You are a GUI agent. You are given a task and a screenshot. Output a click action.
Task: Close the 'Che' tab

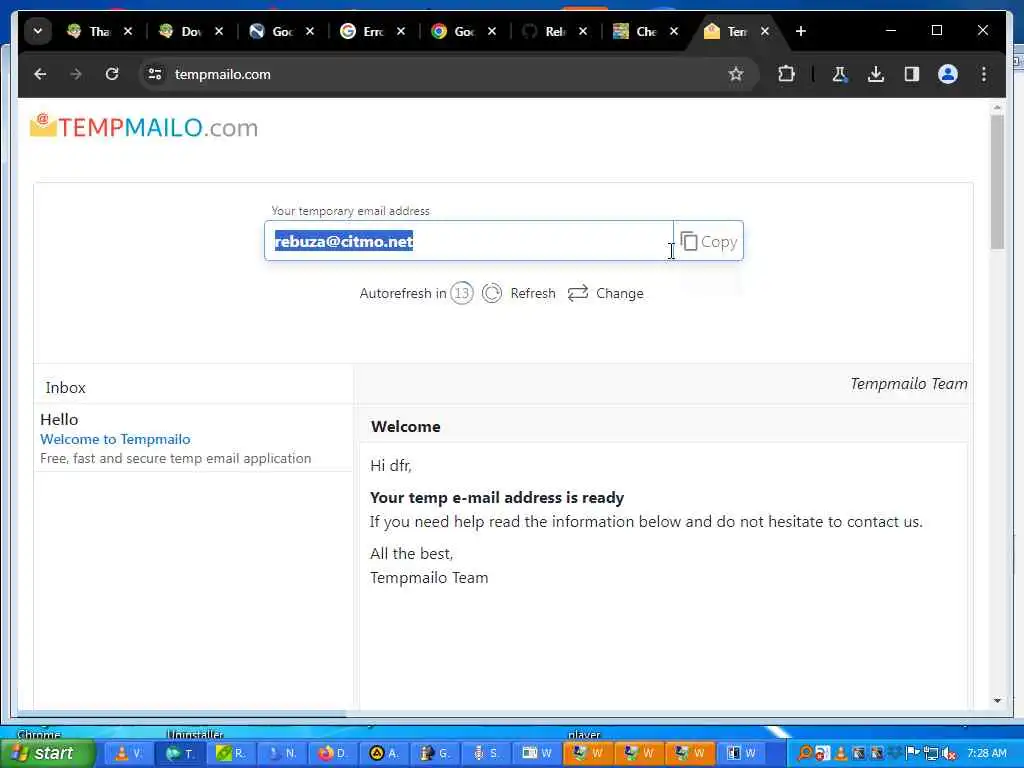coord(674,31)
